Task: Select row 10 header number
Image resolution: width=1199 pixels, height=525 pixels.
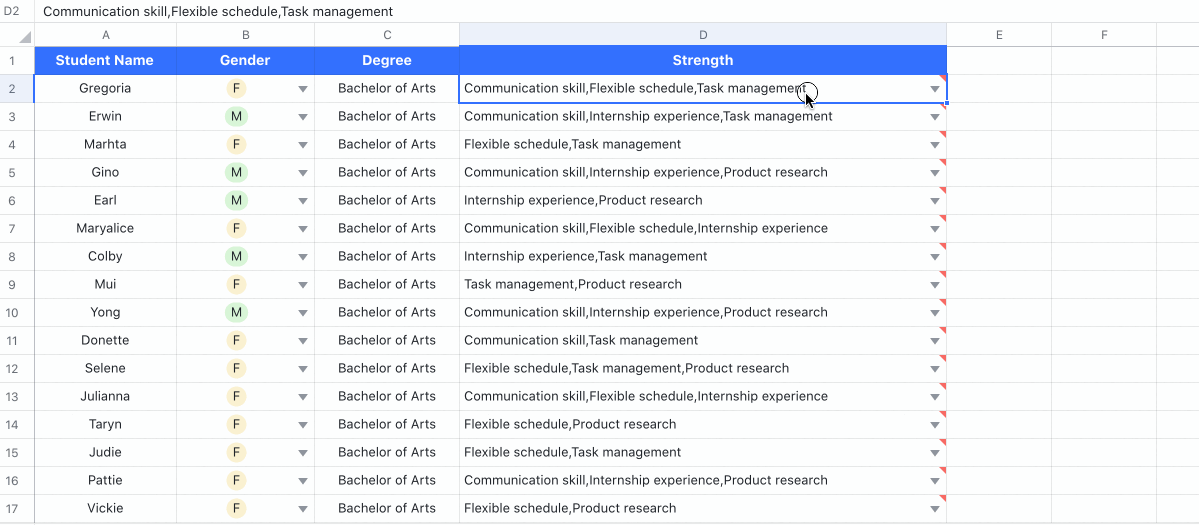Action: pyautogui.click(x=13, y=313)
